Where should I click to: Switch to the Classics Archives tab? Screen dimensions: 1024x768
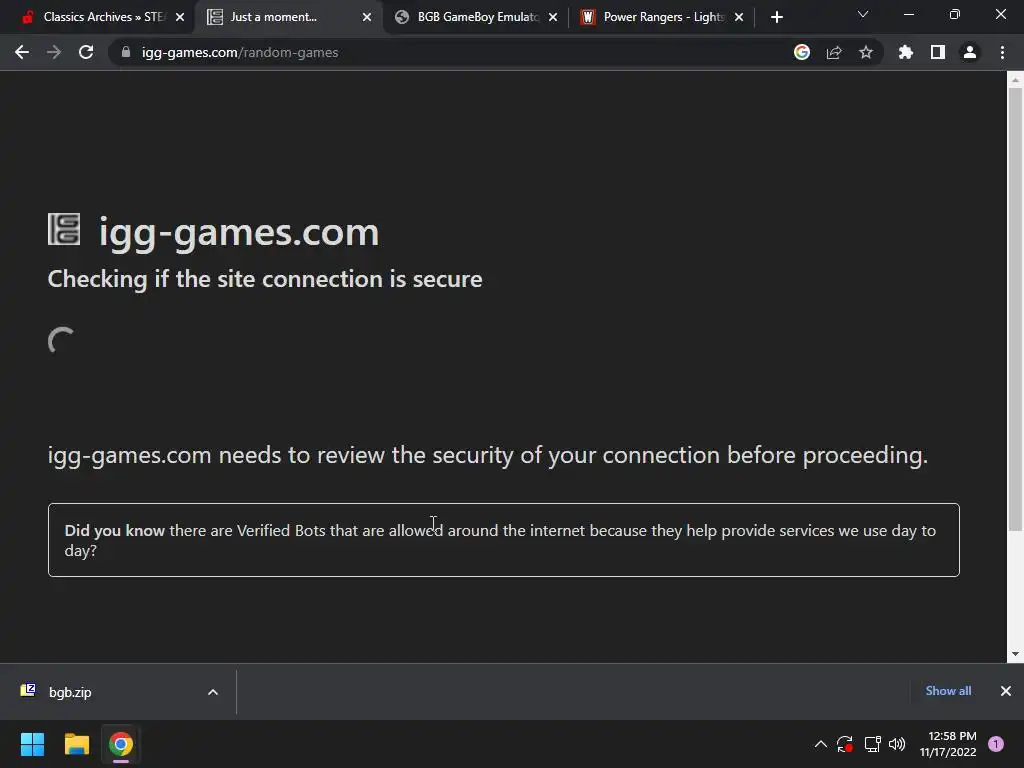pos(95,17)
